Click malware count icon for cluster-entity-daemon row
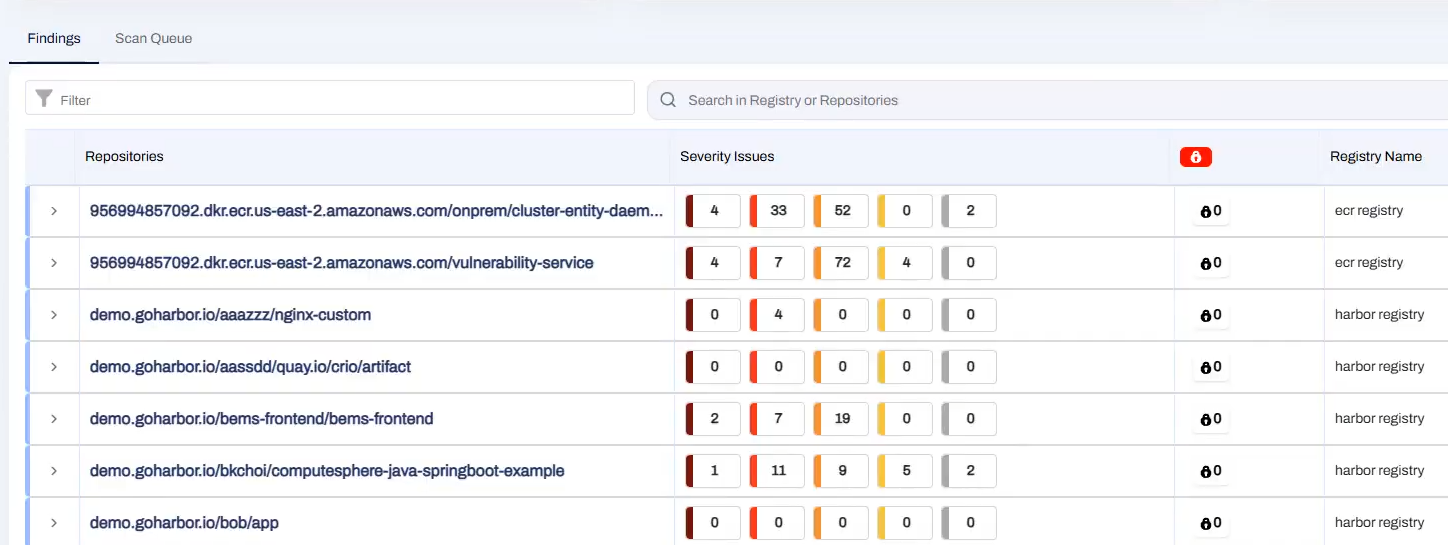 1206,211
